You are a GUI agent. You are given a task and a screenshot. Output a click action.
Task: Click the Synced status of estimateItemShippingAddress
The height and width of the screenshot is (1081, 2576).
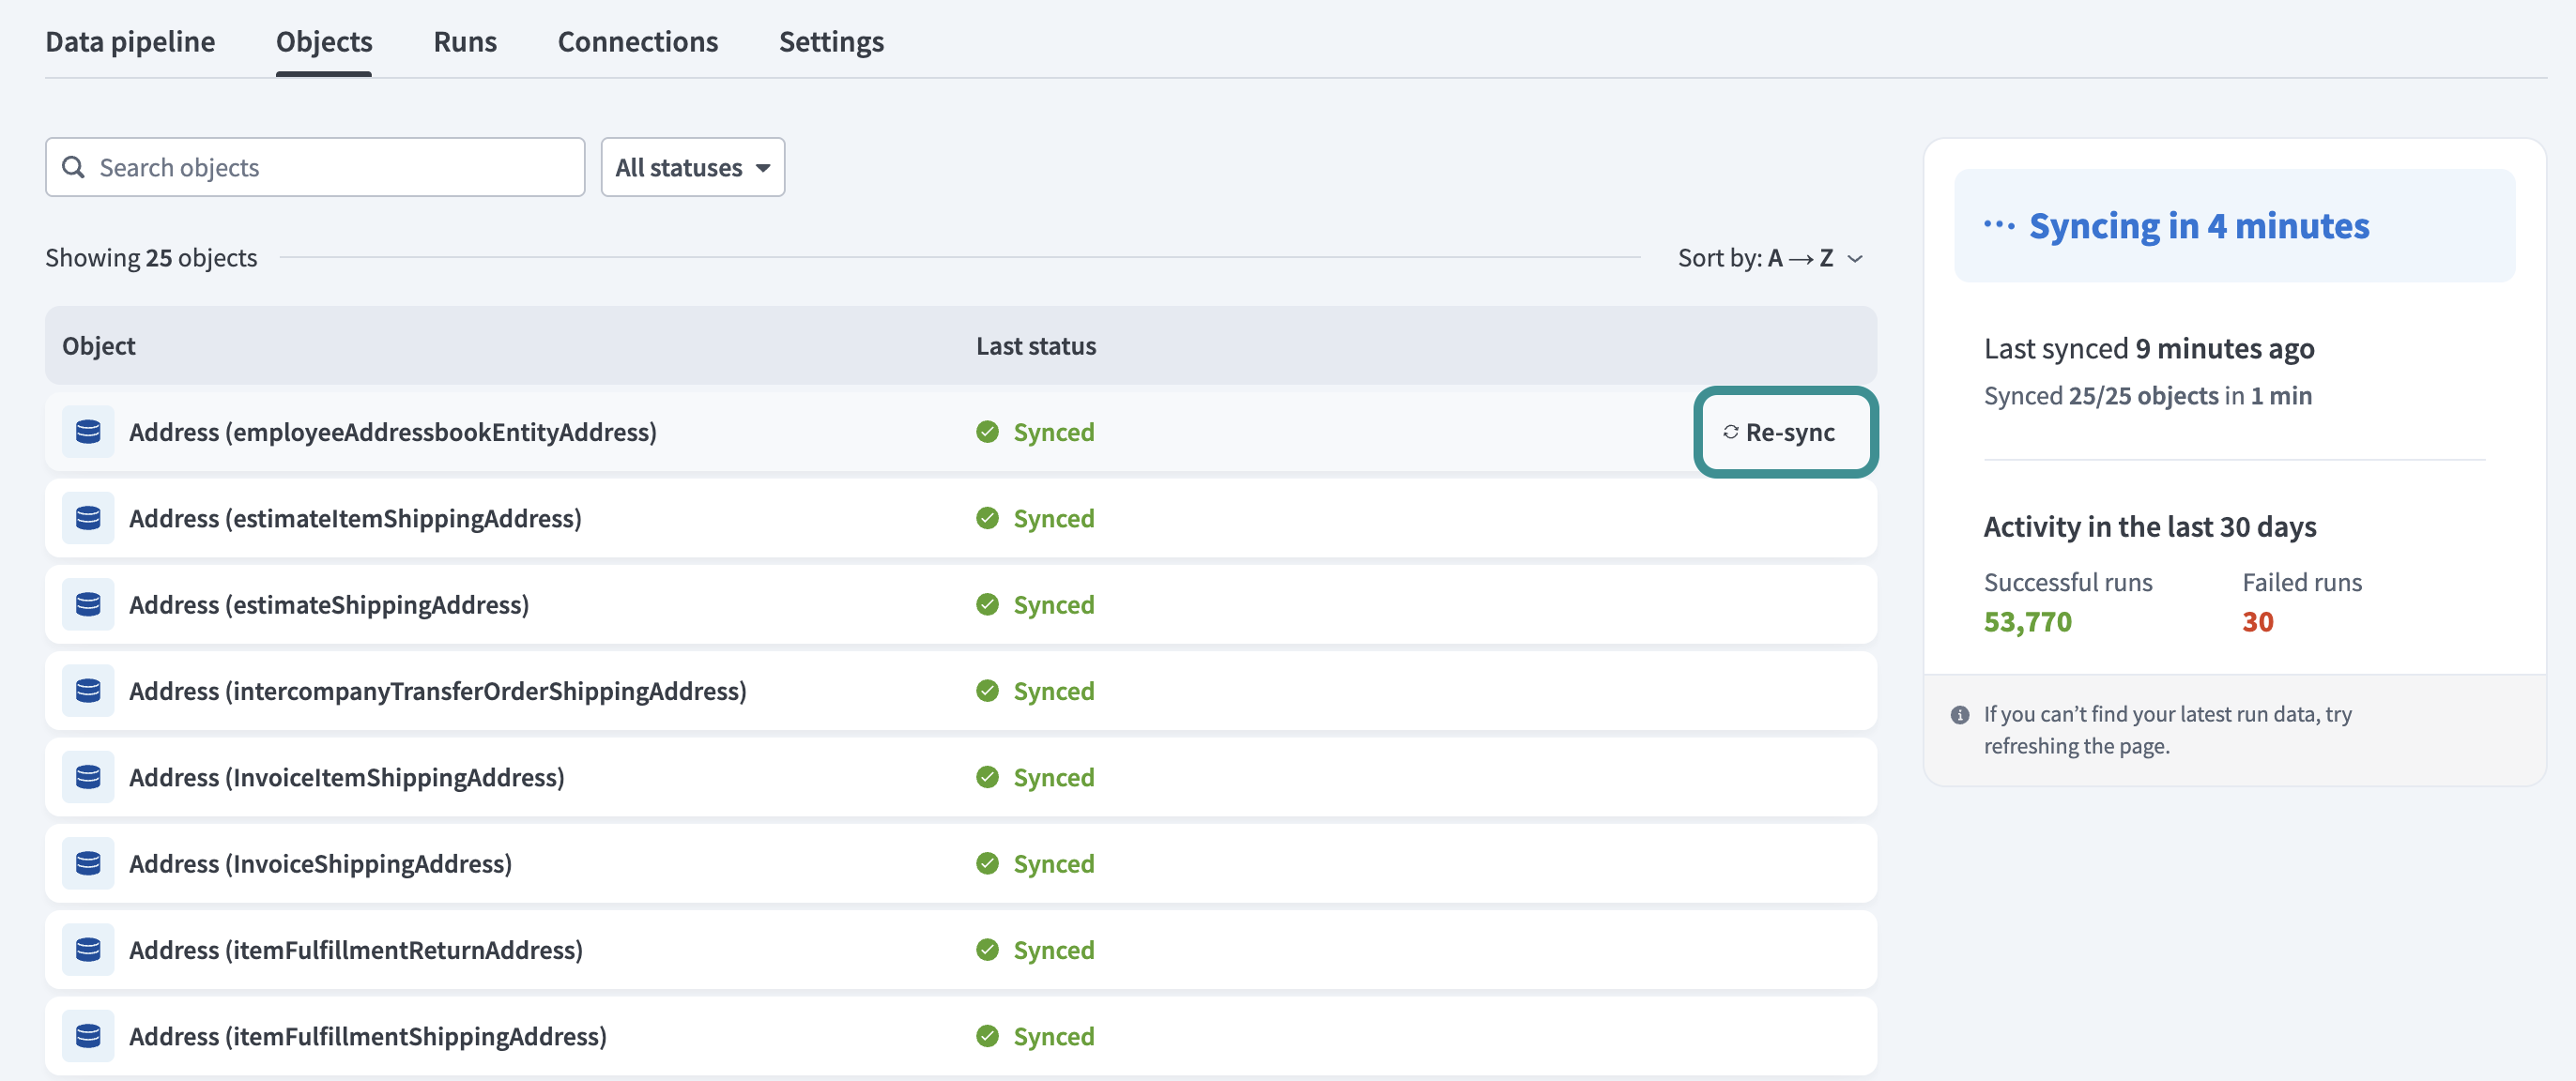click(1053, 518)
